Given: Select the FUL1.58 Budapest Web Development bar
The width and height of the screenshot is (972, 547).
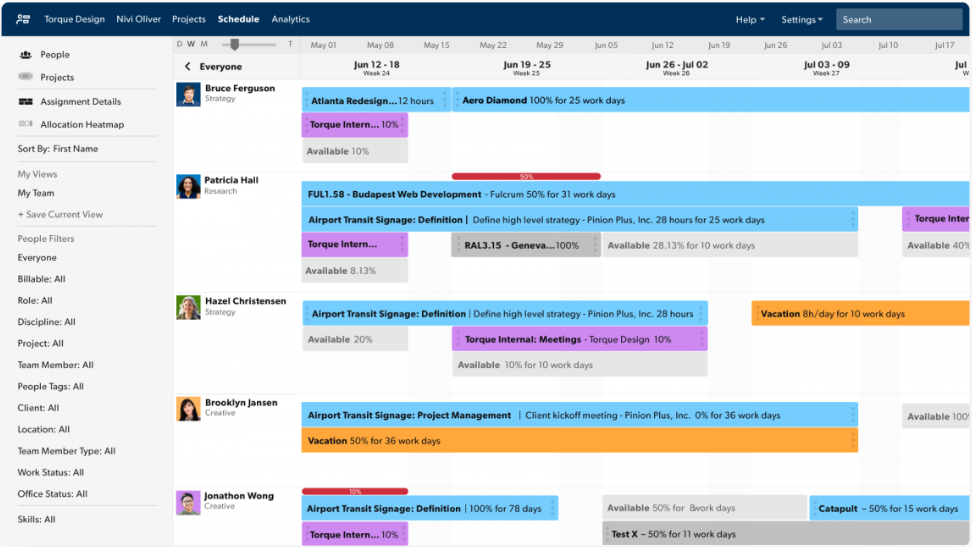Looking at the screenshot, I should click(636, 194).
